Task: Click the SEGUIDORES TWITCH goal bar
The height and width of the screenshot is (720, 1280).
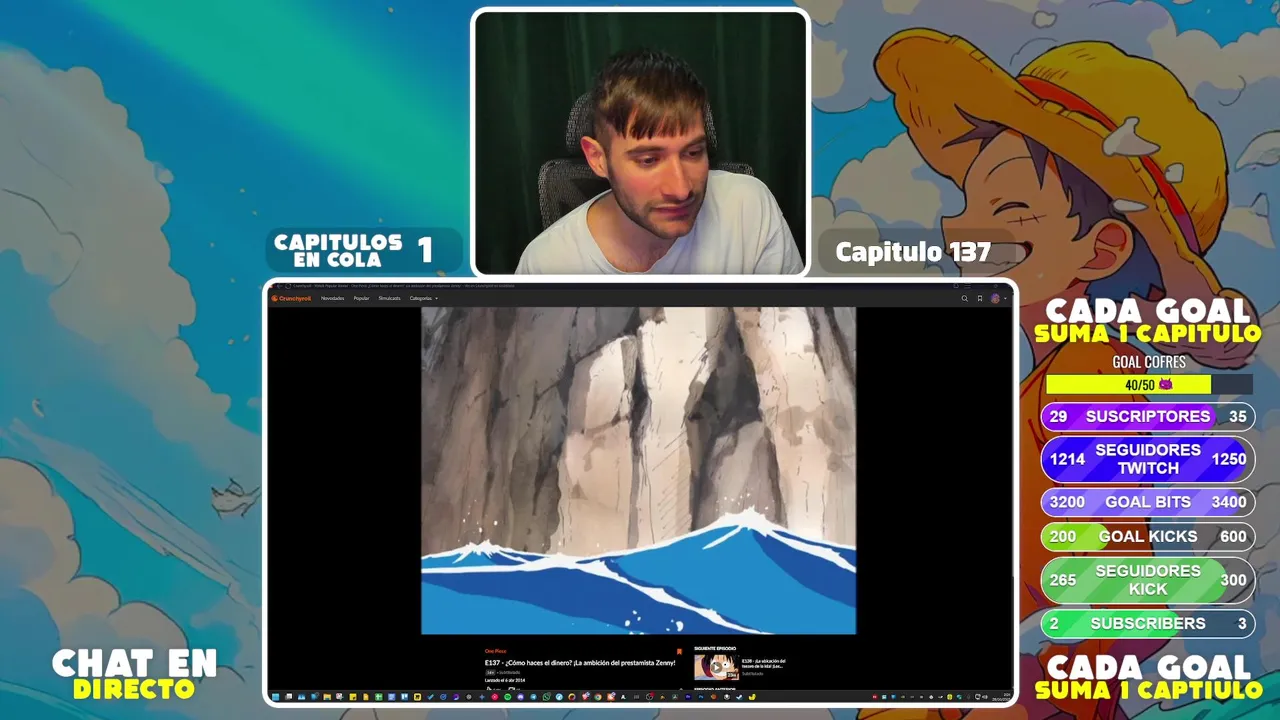Action: 1148,459
